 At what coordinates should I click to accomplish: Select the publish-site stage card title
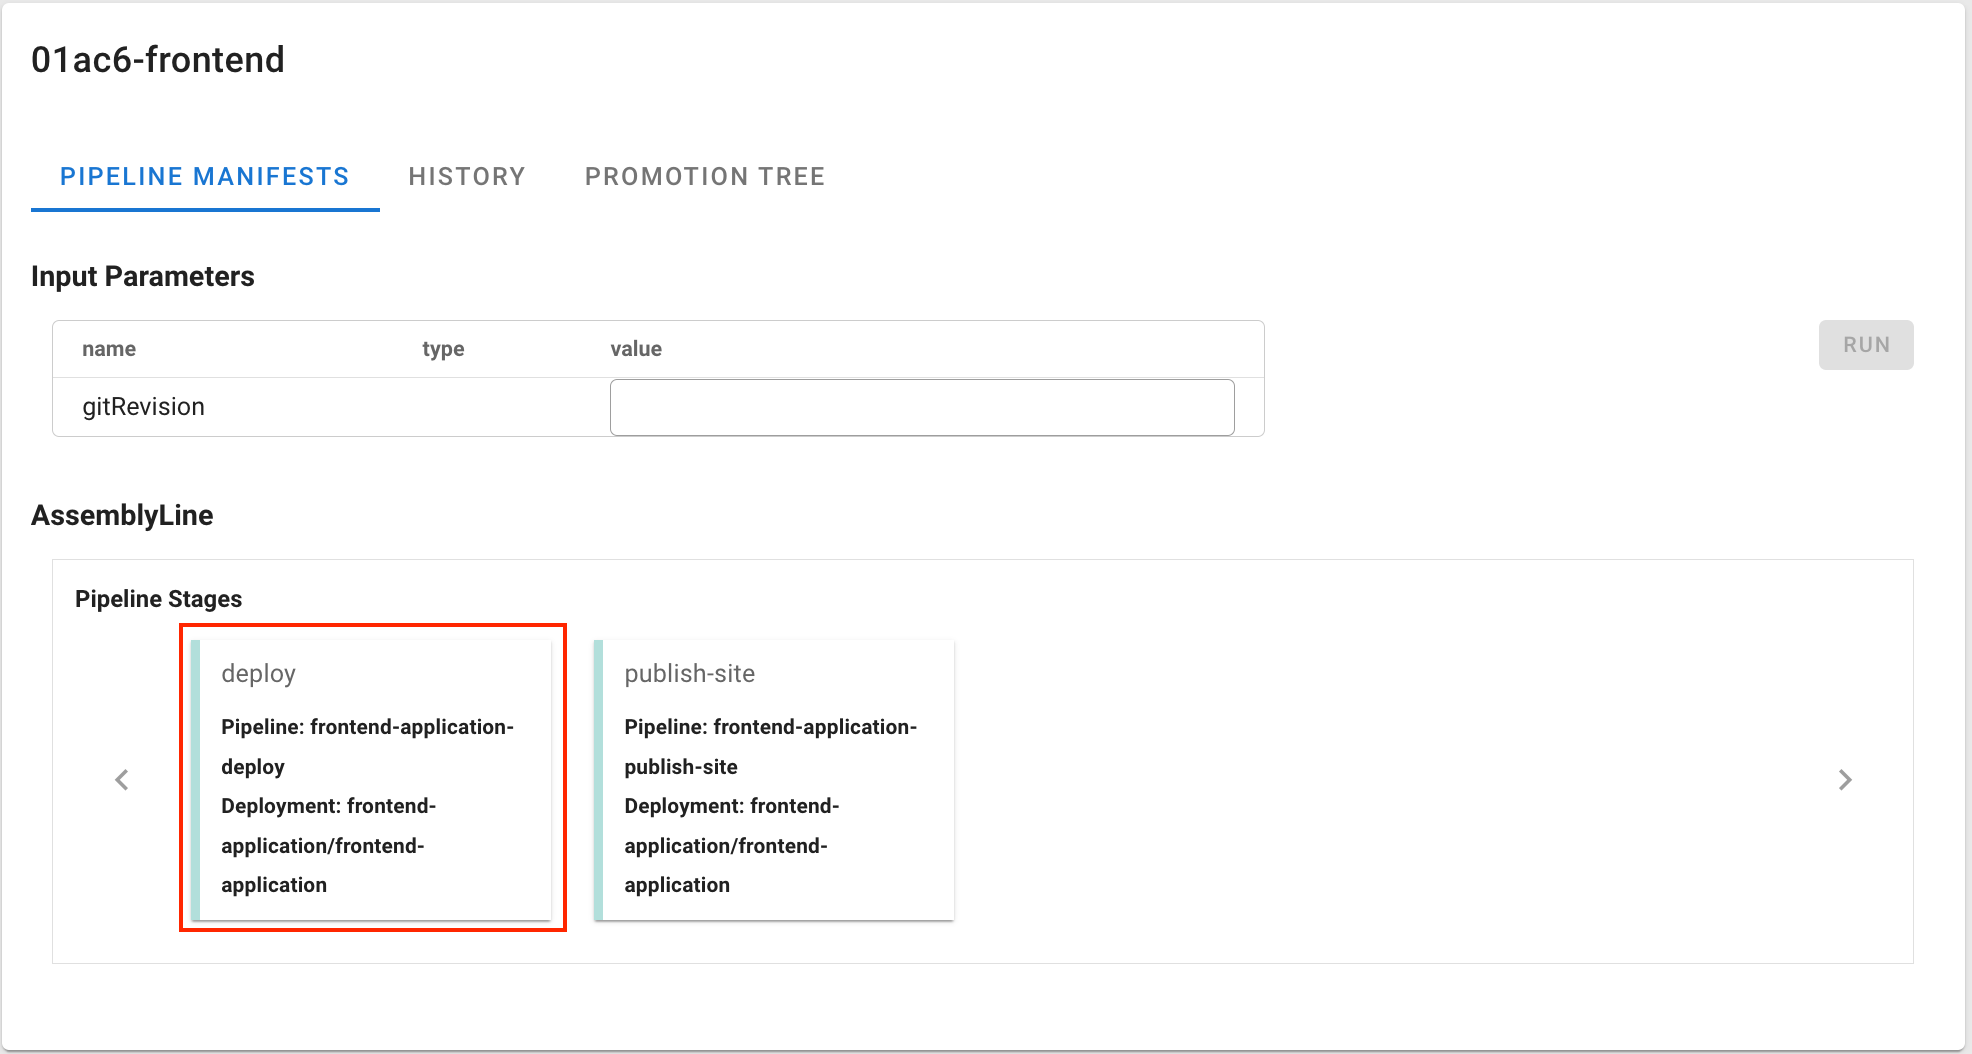click(689, 674)
